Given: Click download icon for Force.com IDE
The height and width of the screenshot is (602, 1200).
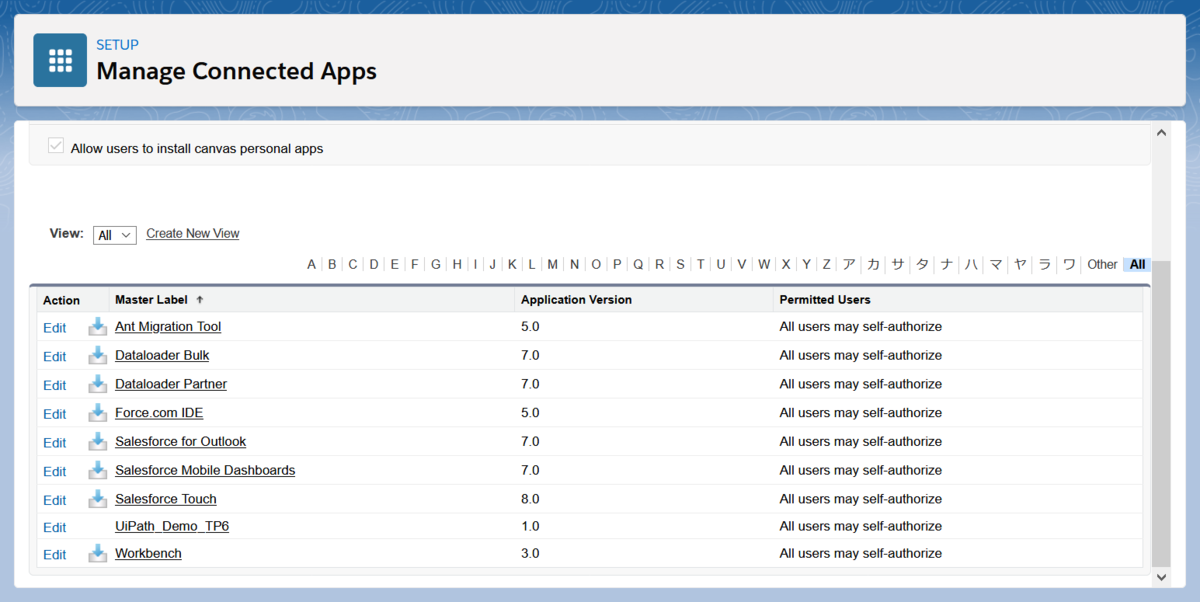Looking at the screenshot, I should coord(97,412).
